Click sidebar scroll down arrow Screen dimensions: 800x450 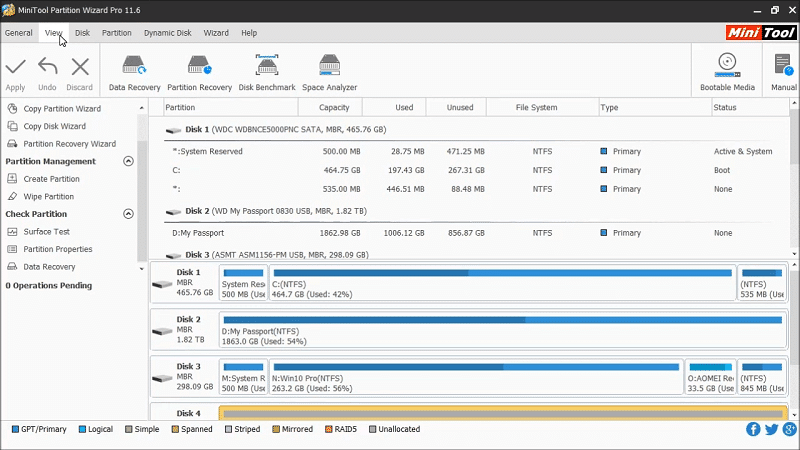[142, 269]
